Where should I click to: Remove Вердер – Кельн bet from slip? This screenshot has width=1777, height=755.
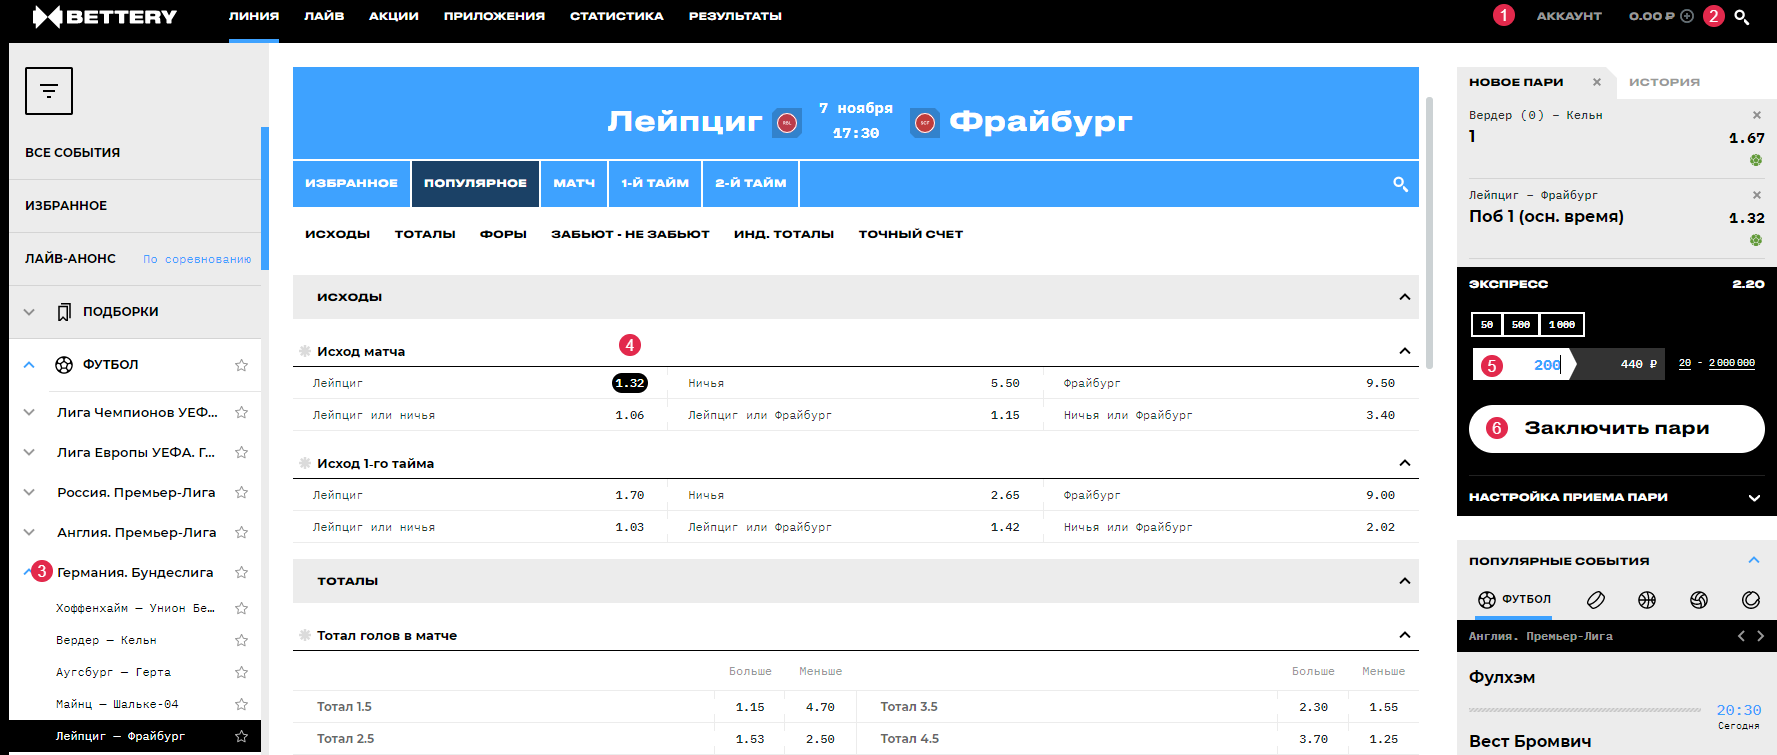click(1757, 115)
